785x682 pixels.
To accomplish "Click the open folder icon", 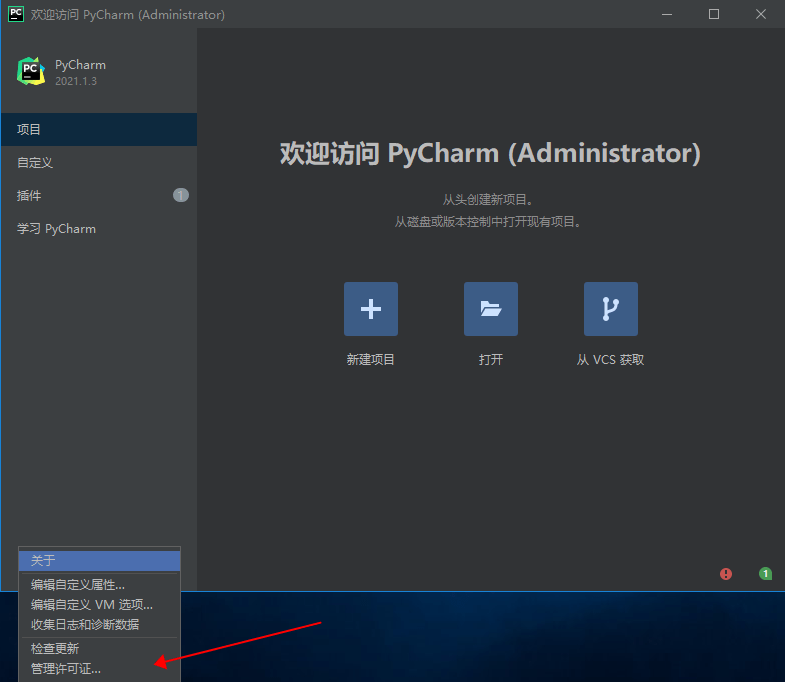I will [490, 309].
